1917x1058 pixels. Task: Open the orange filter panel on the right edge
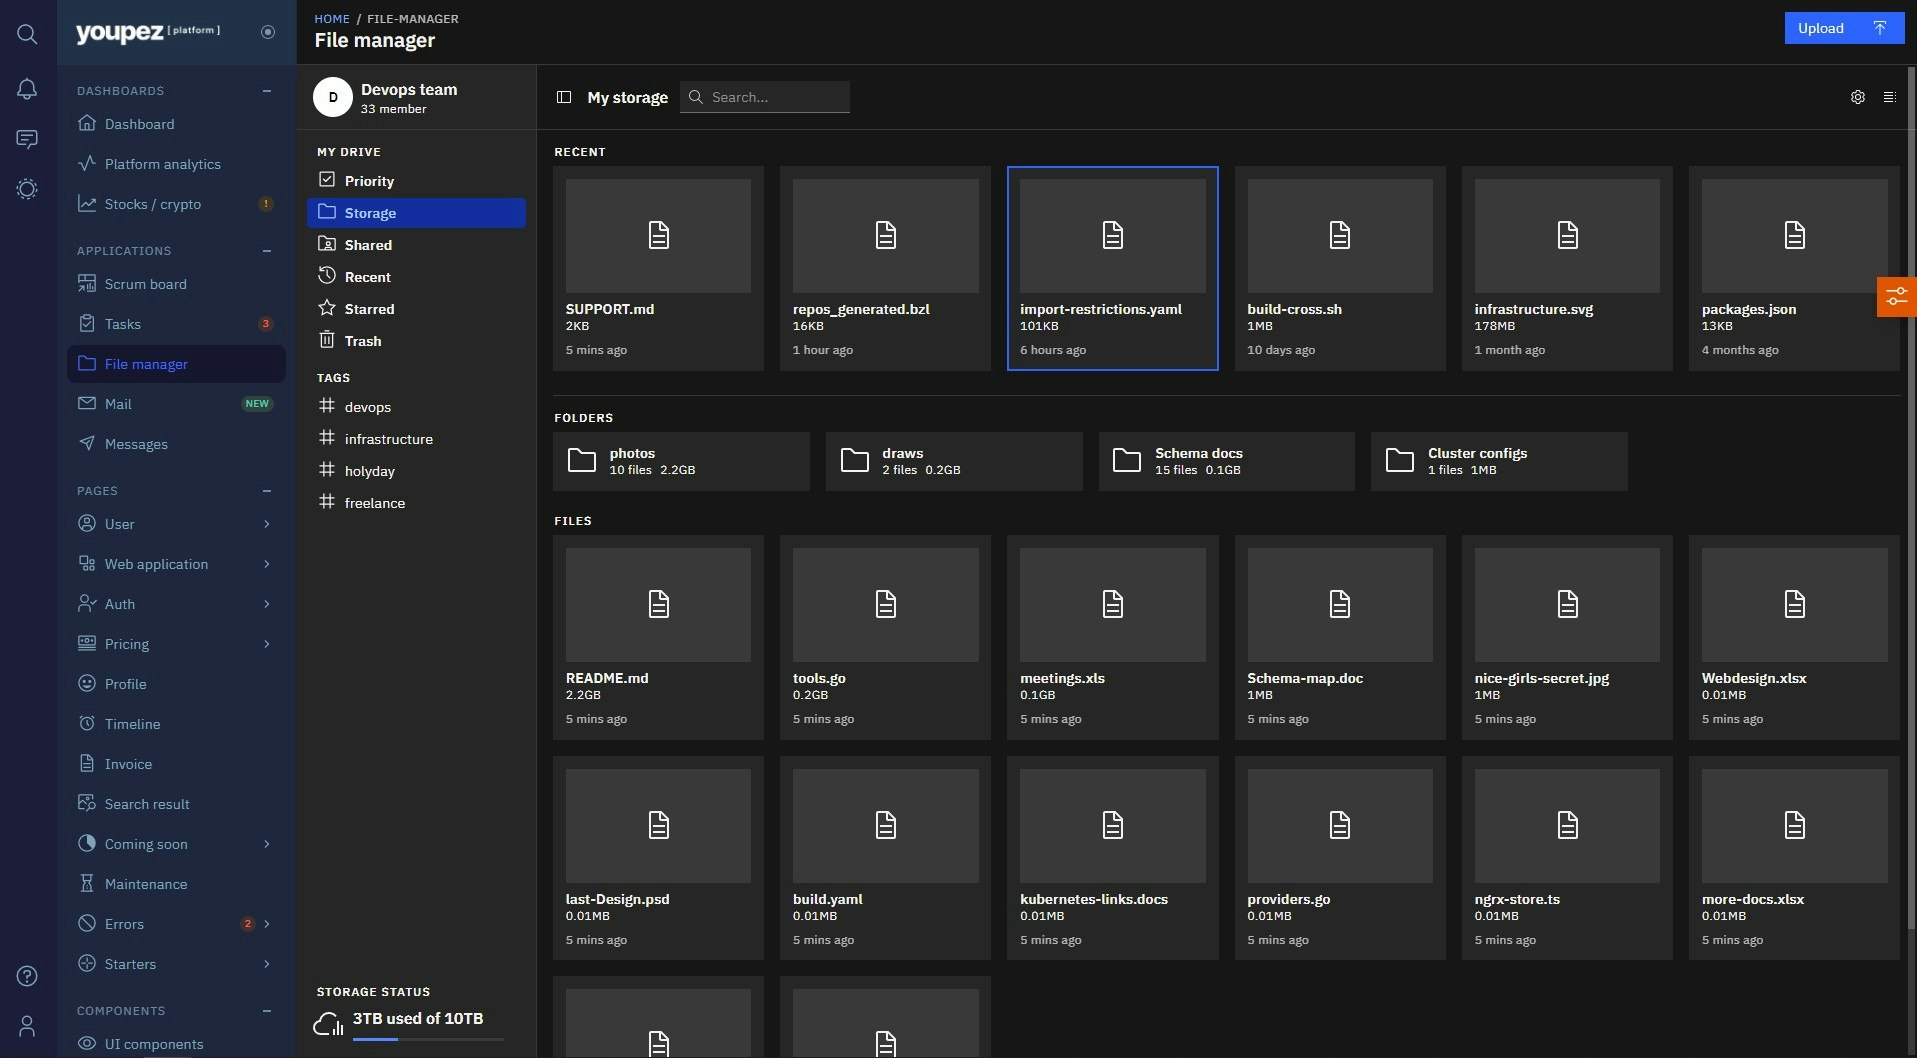[x=1898, y=296]
